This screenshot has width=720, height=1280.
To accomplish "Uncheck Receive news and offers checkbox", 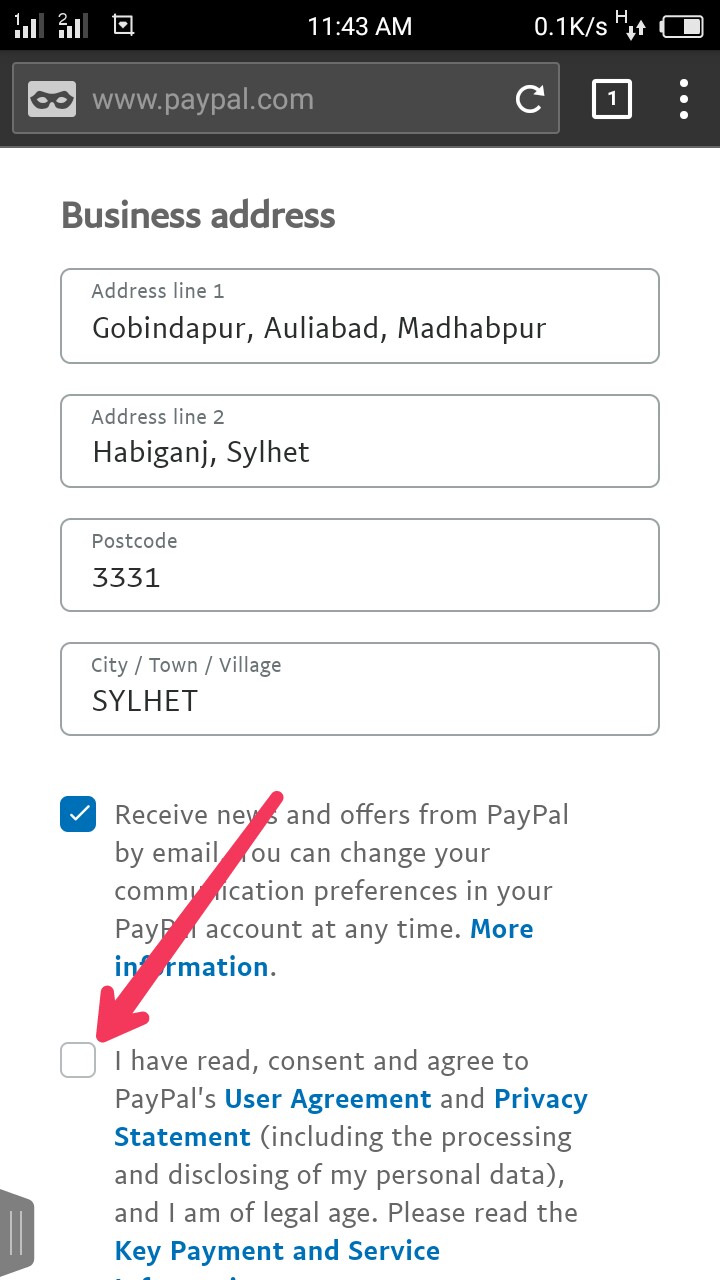I will (x=78, y=814).
